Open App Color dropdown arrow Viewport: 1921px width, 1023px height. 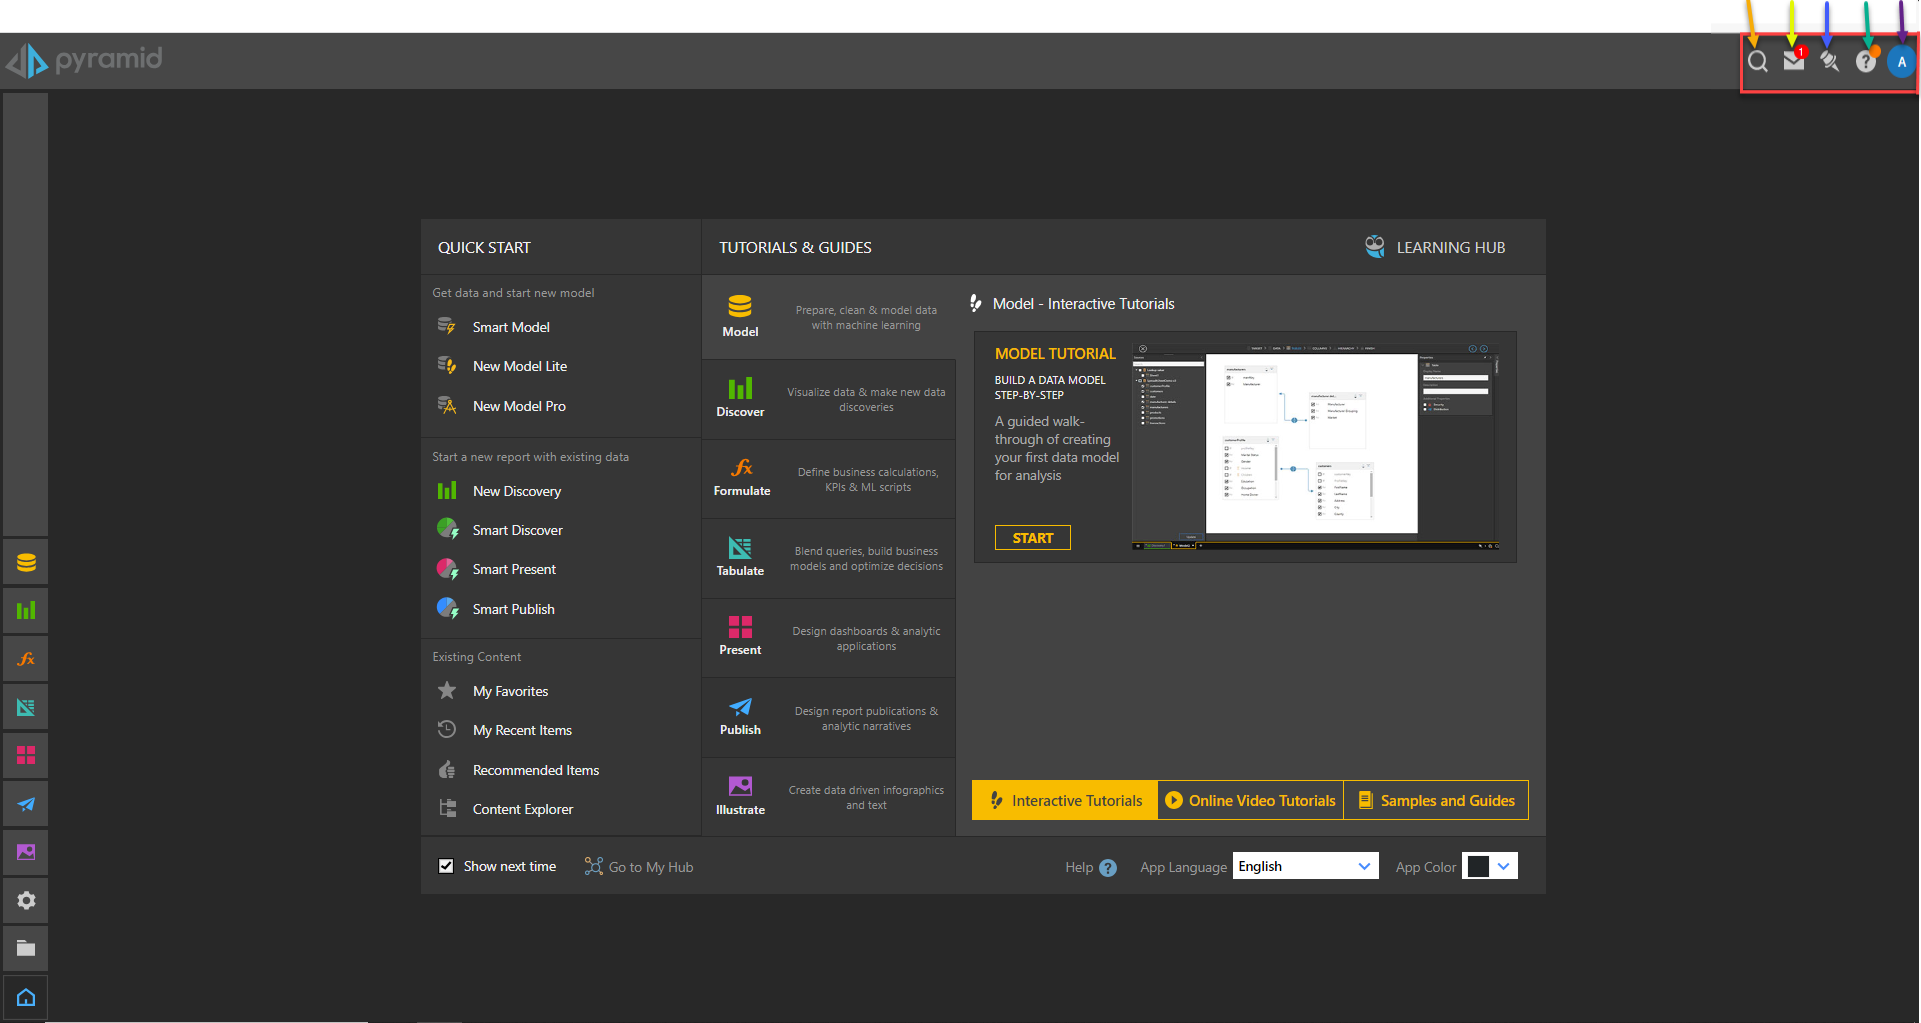tap(1504, 866)
